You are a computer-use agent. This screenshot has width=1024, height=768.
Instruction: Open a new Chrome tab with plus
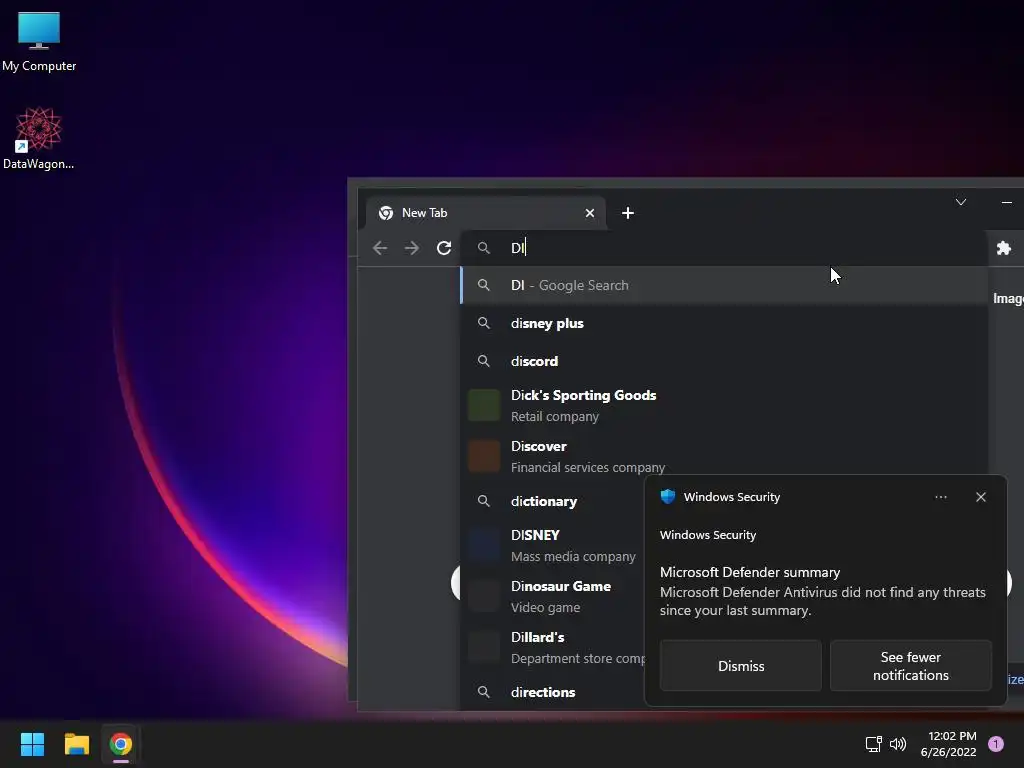point(628,213)
